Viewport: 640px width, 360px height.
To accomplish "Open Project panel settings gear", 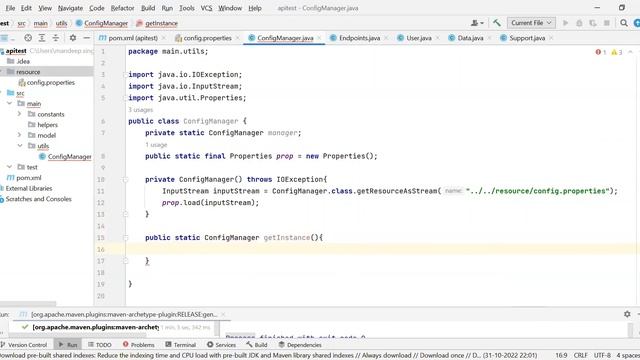I will (73, 38).
